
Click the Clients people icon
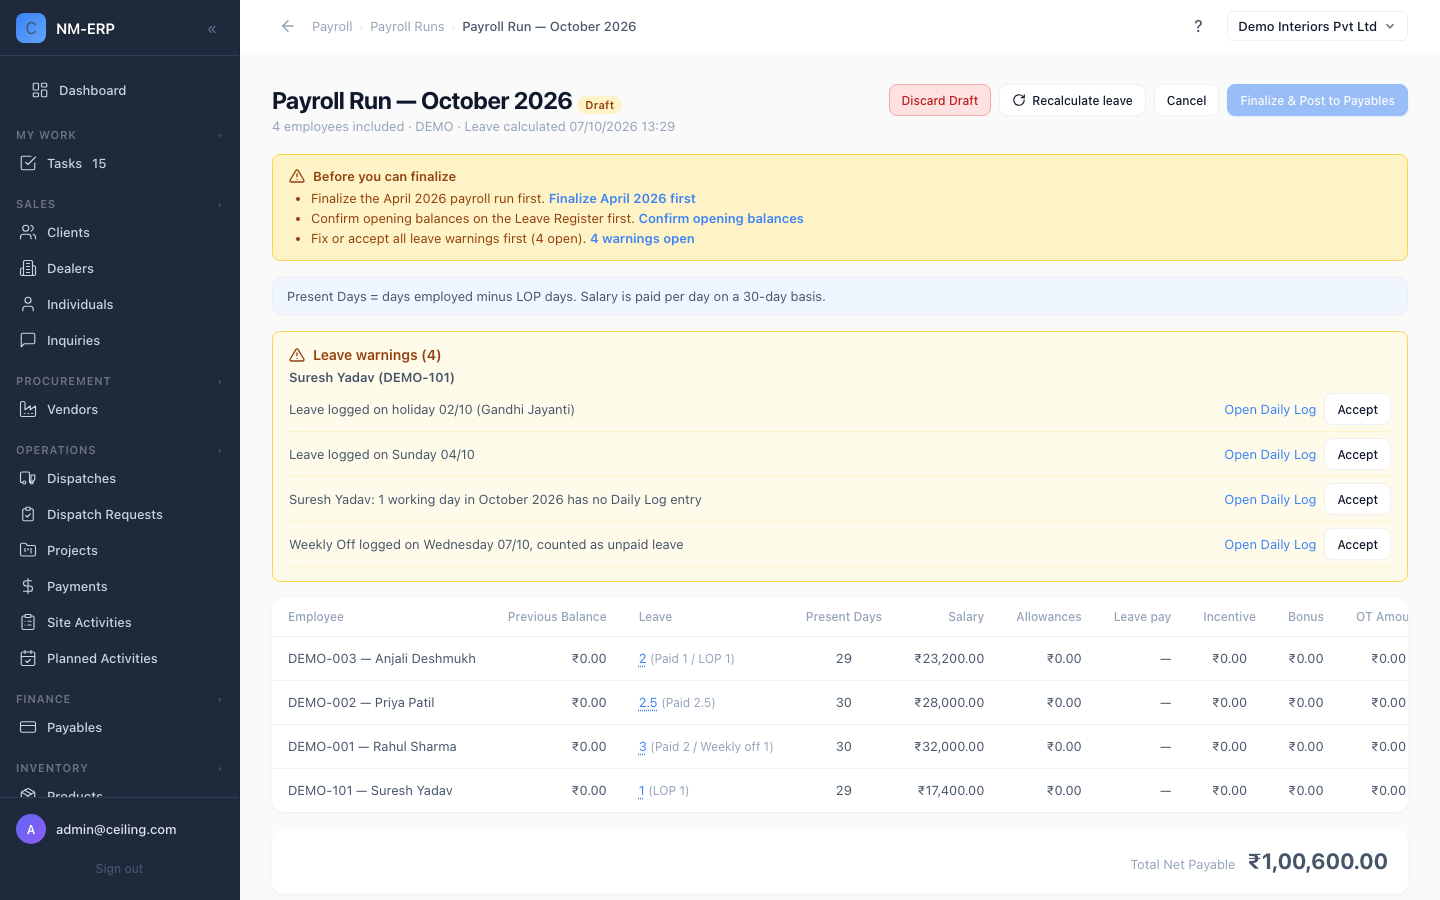click(x=28, y=232)
